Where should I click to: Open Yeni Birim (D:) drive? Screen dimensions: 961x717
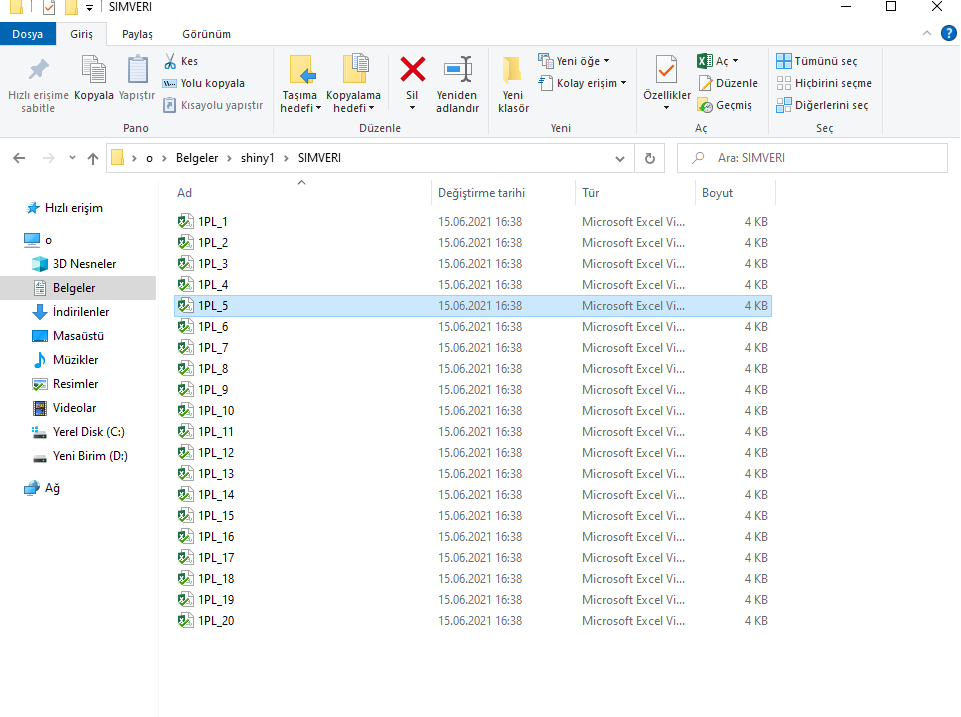90,456
